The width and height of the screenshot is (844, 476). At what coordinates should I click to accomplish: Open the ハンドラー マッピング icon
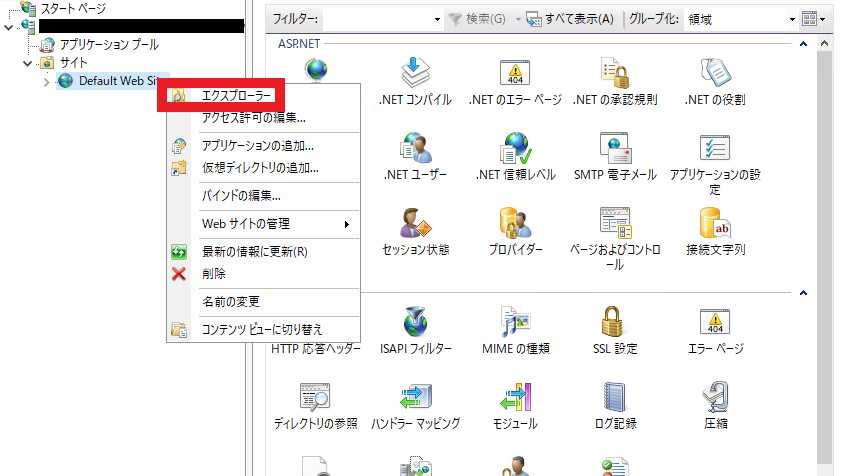click(x=415, y=397)
